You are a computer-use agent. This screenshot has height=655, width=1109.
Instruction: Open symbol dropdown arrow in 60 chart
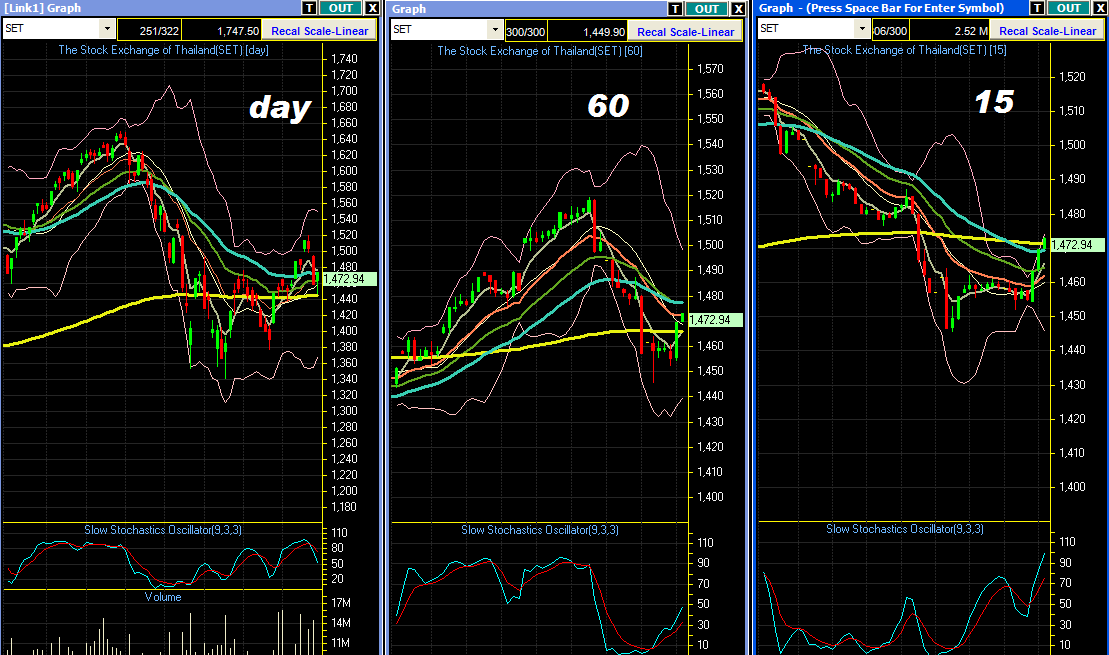(x=494, y=30)
